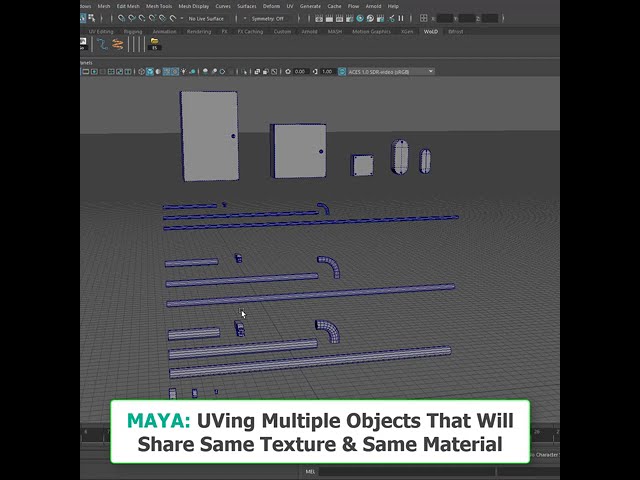Toggle Use All Lights bulb icon

click(x=184, y=71)
